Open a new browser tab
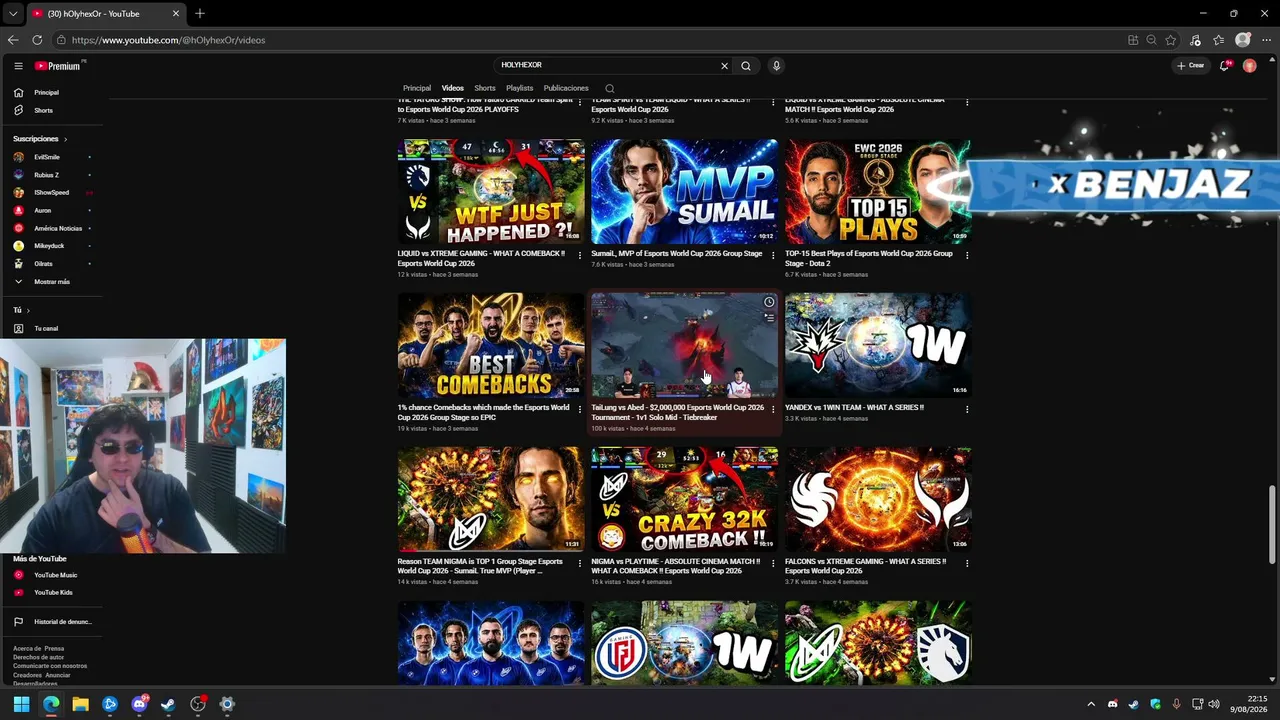Image resolution: width=1280 pixels, height=720 pixels. tap(200, 14)
